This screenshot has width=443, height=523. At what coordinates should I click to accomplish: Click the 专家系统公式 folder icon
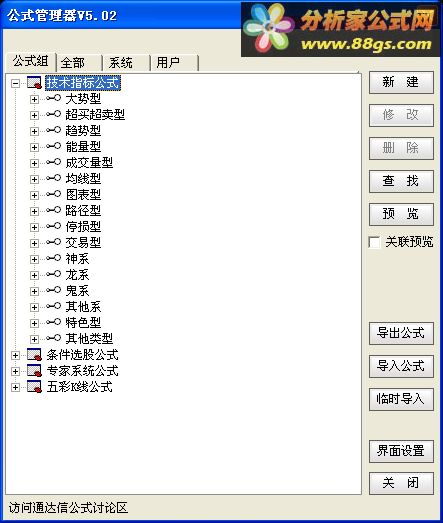click(x=34, y=371)
